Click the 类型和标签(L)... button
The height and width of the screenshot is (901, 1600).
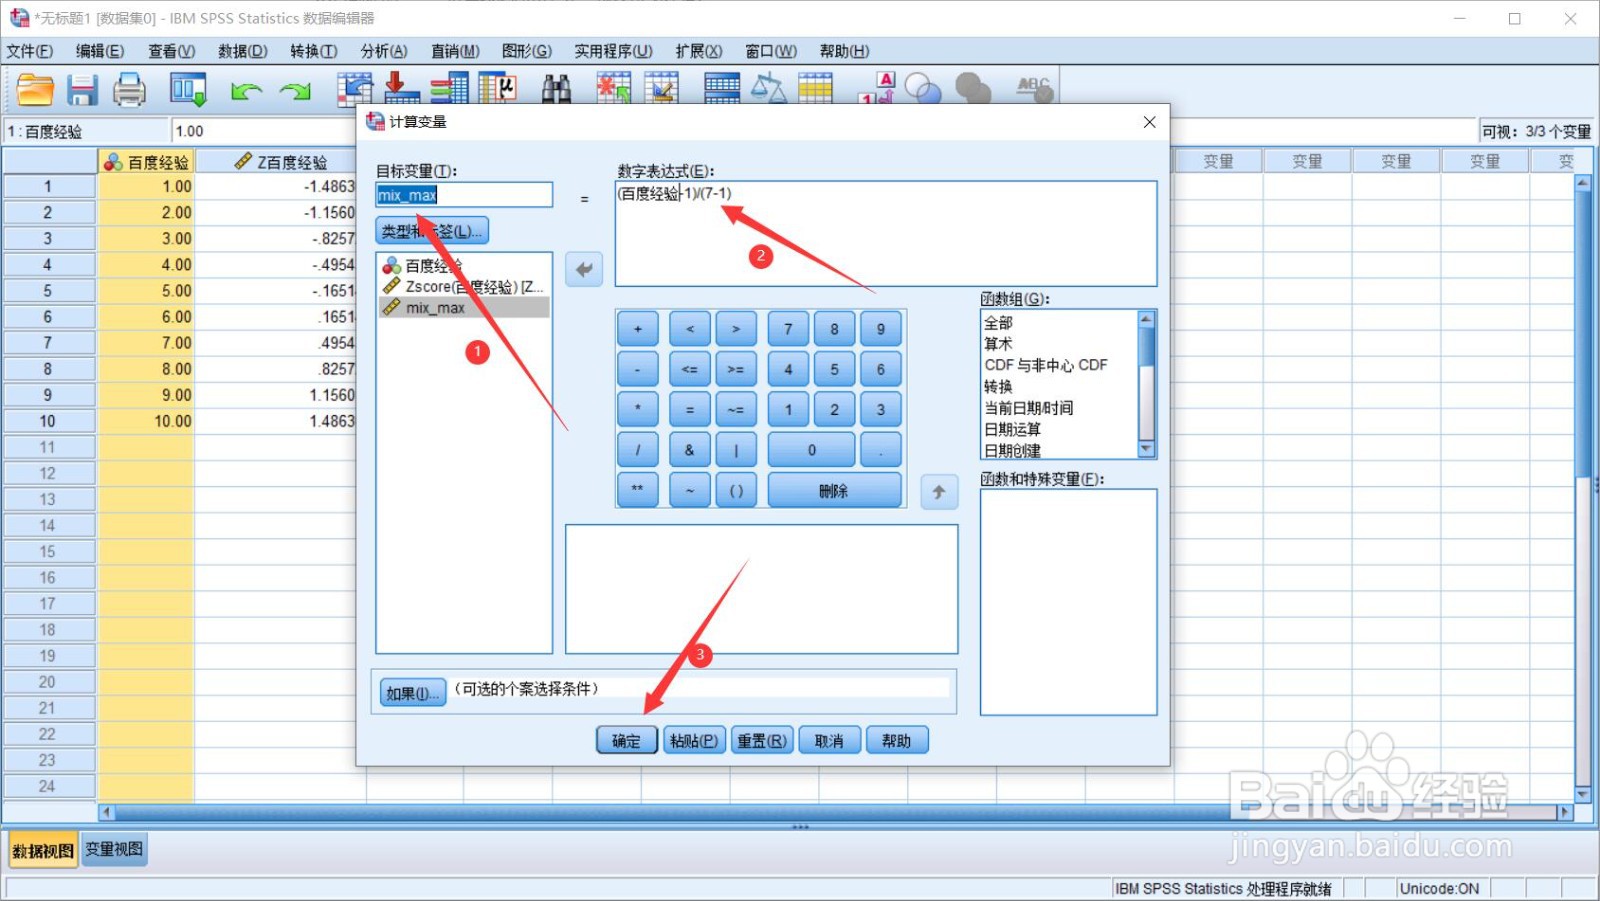click(433, 231)
